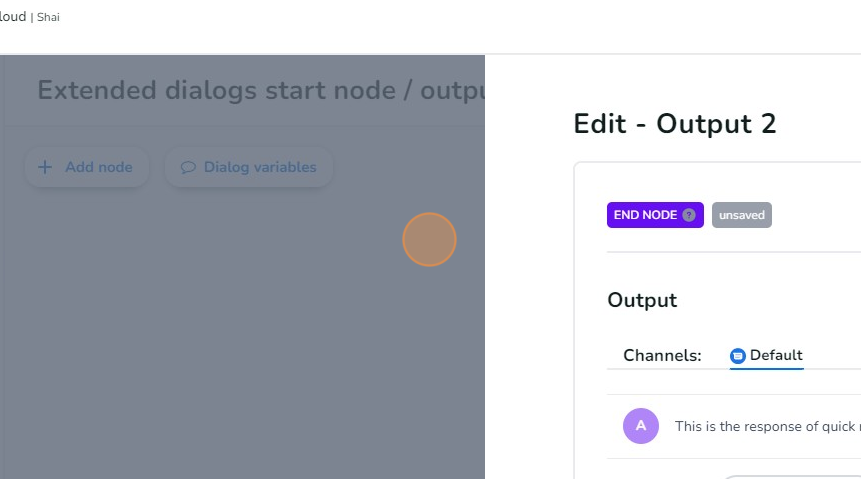Click the Output section heading
The height and width of the screenshot is (479, 861).
click(642, 300)
